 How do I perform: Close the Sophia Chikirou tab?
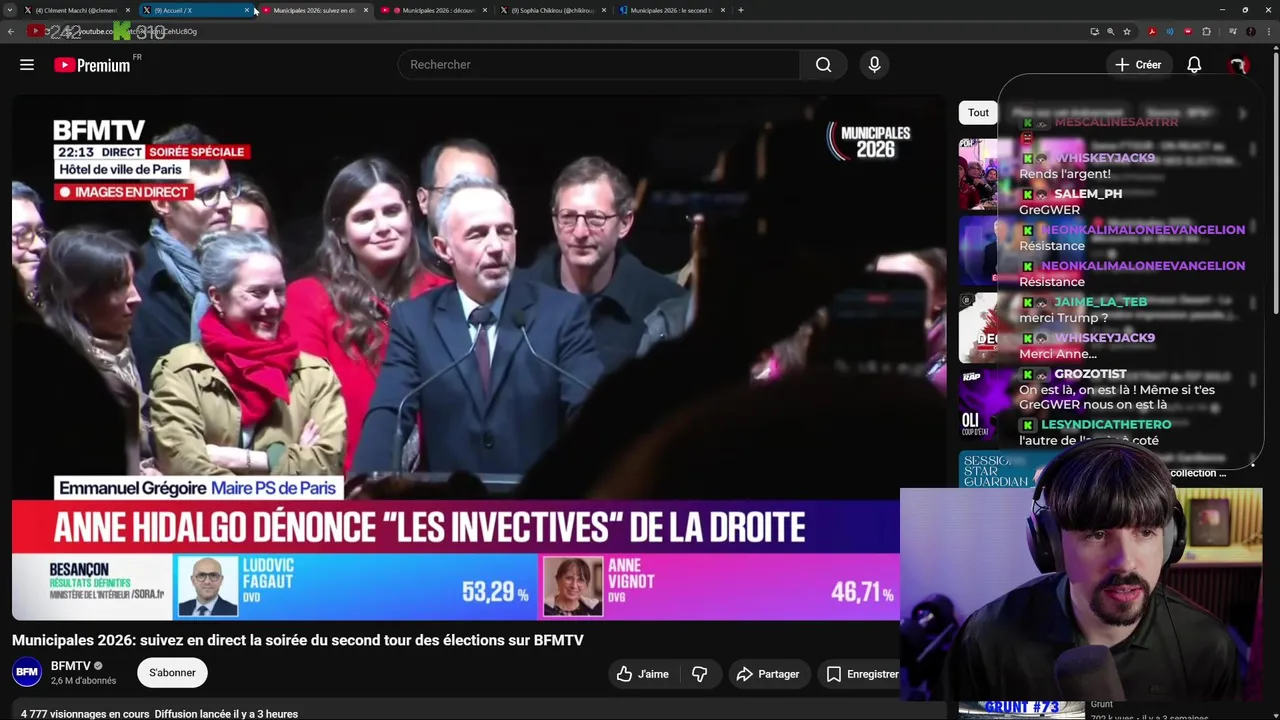(x=604, y=10)
